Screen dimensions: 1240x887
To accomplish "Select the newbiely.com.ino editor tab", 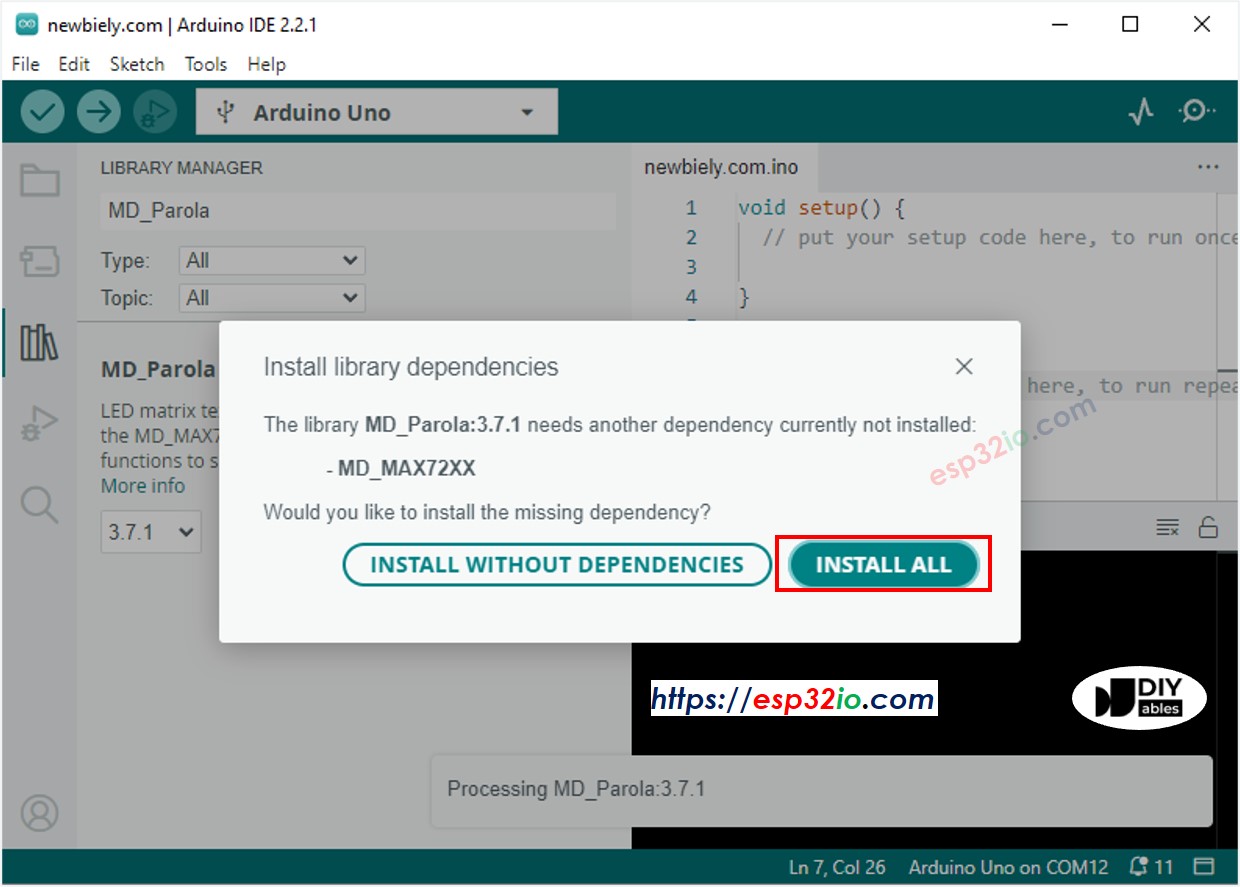I will pos(722,167).
